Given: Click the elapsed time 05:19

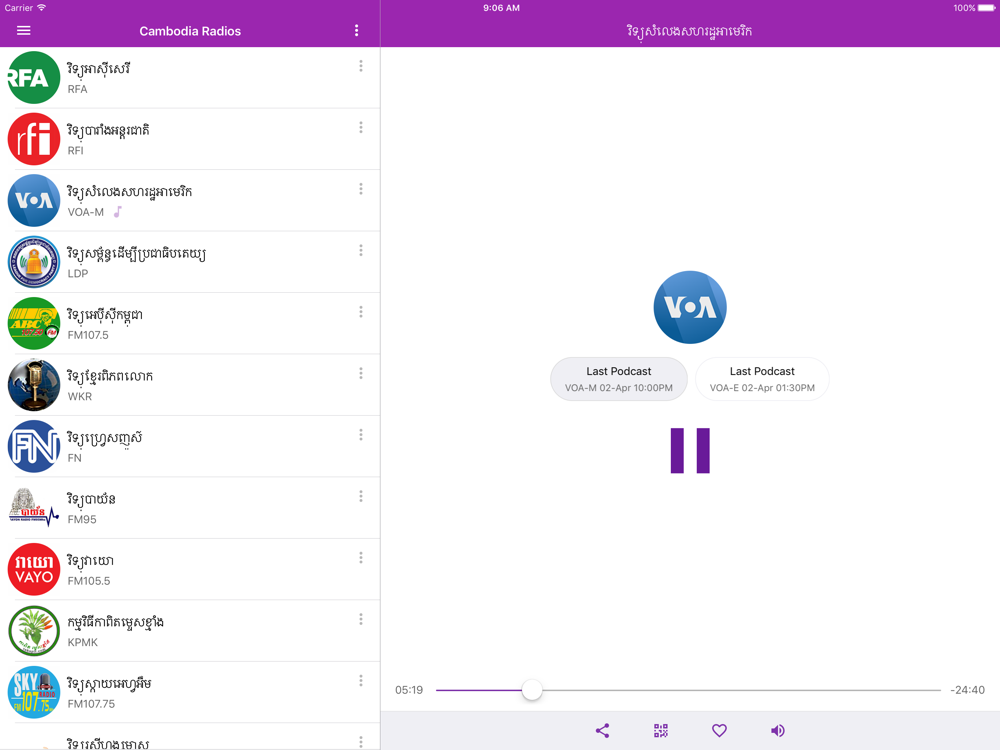Looking at the screenshot, I should pyautogui.click(x=409, y=690).
